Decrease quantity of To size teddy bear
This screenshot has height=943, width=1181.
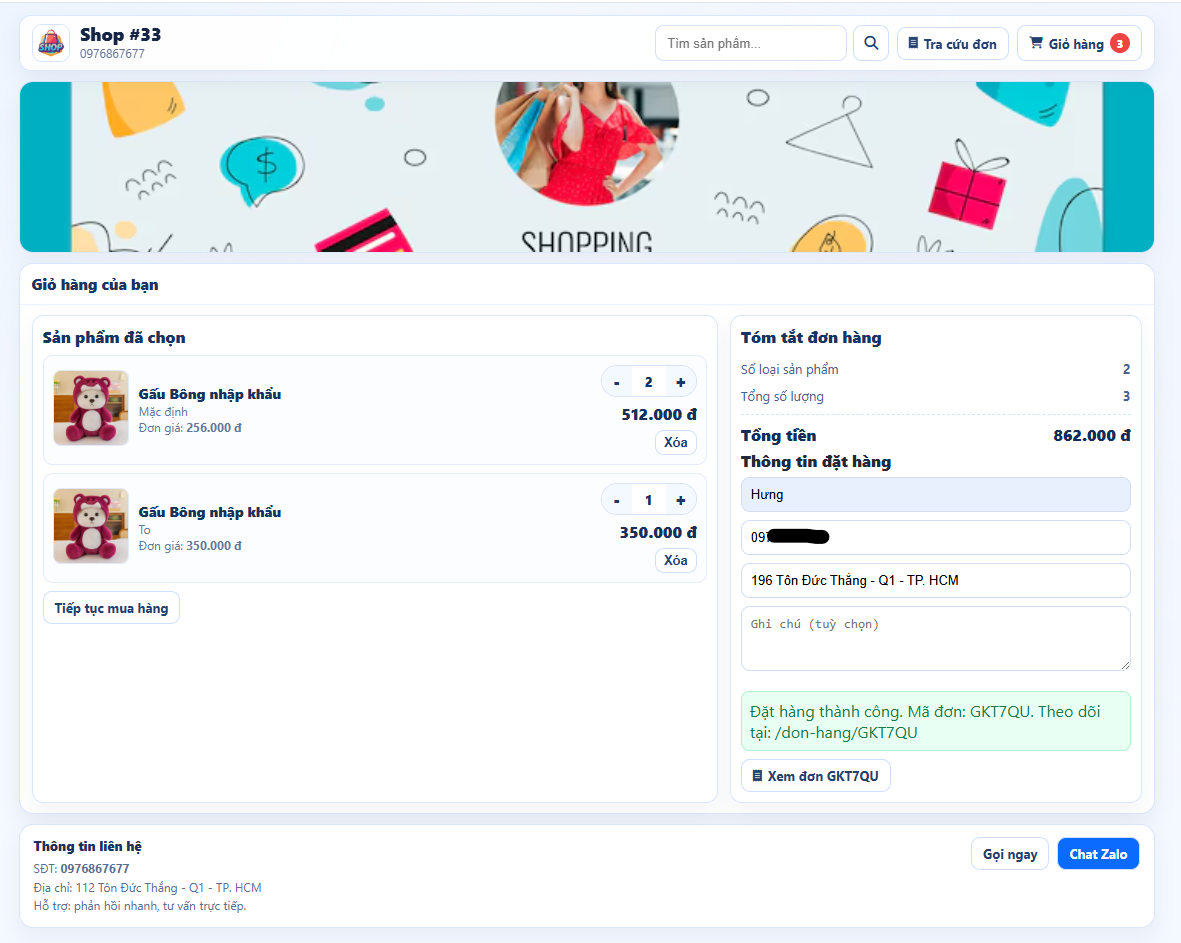point(617,500)
